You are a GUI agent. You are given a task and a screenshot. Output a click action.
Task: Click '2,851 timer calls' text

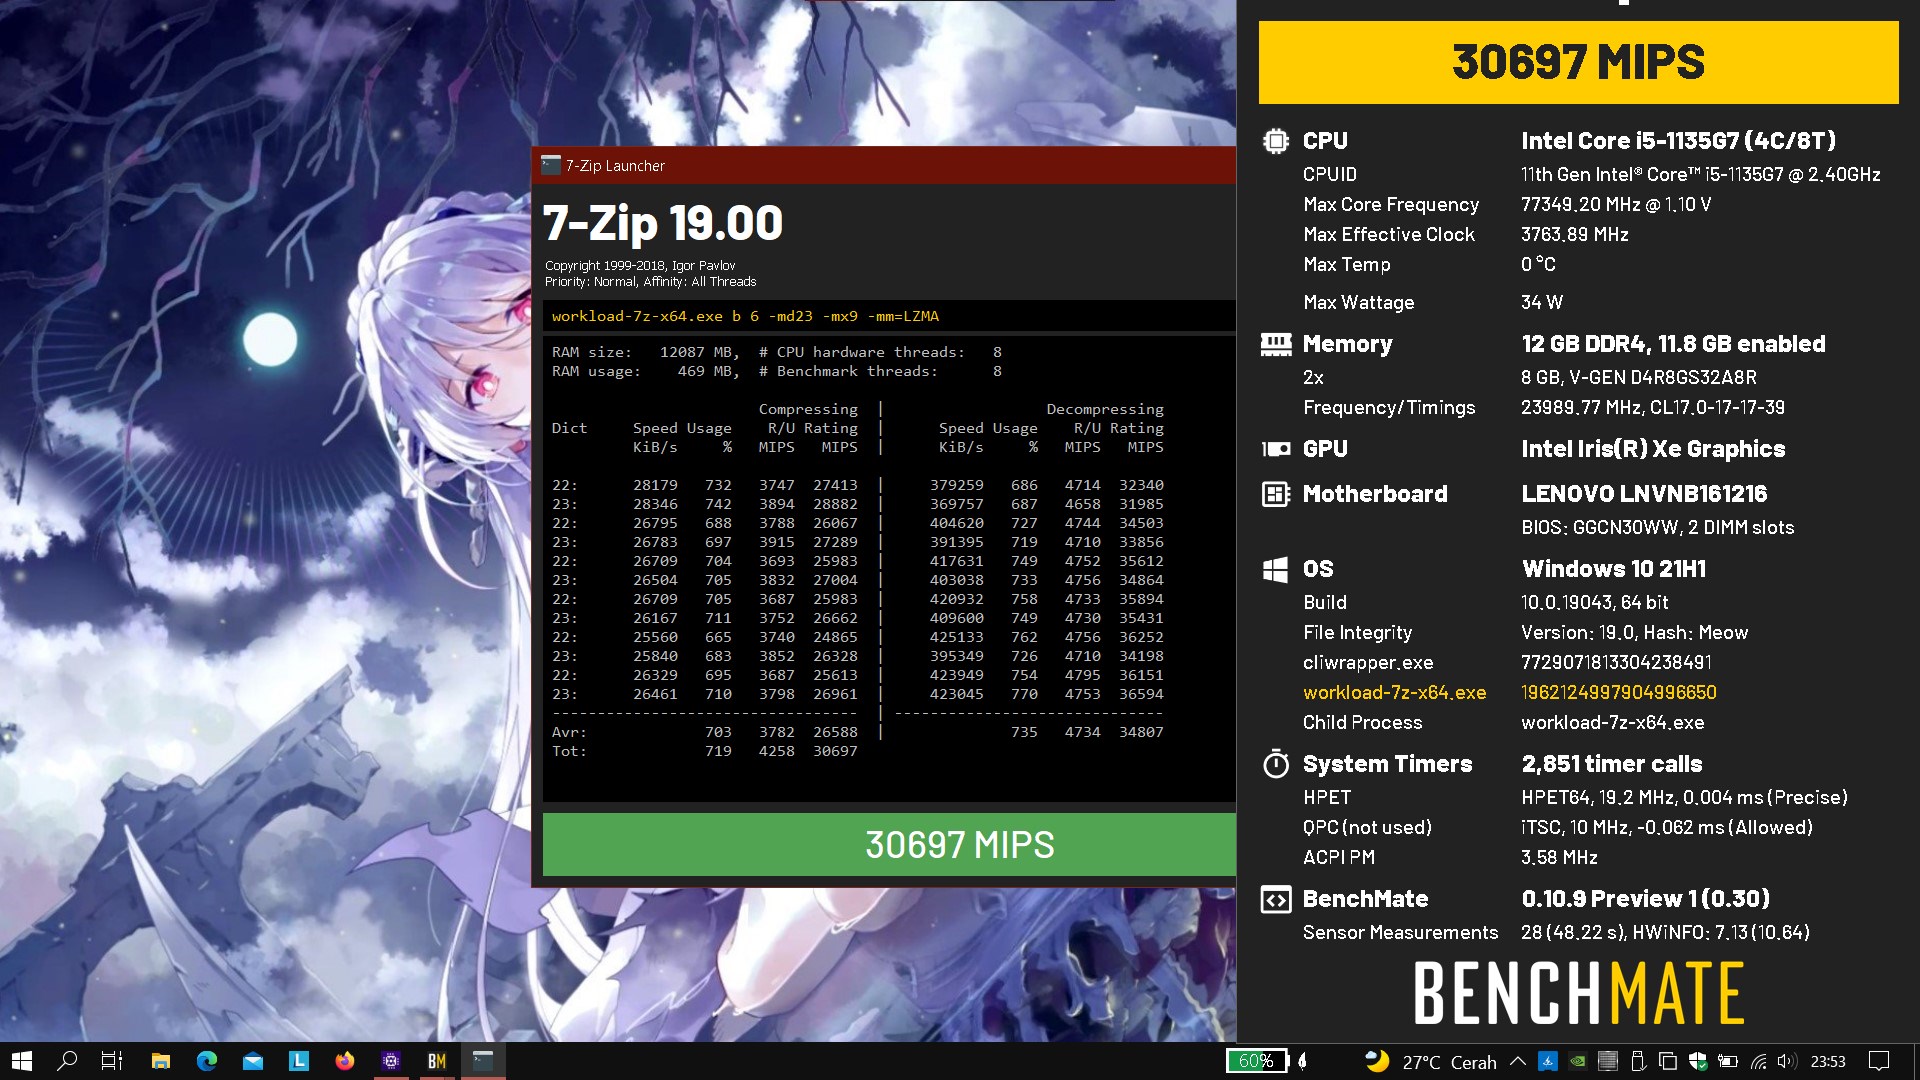1611,764
